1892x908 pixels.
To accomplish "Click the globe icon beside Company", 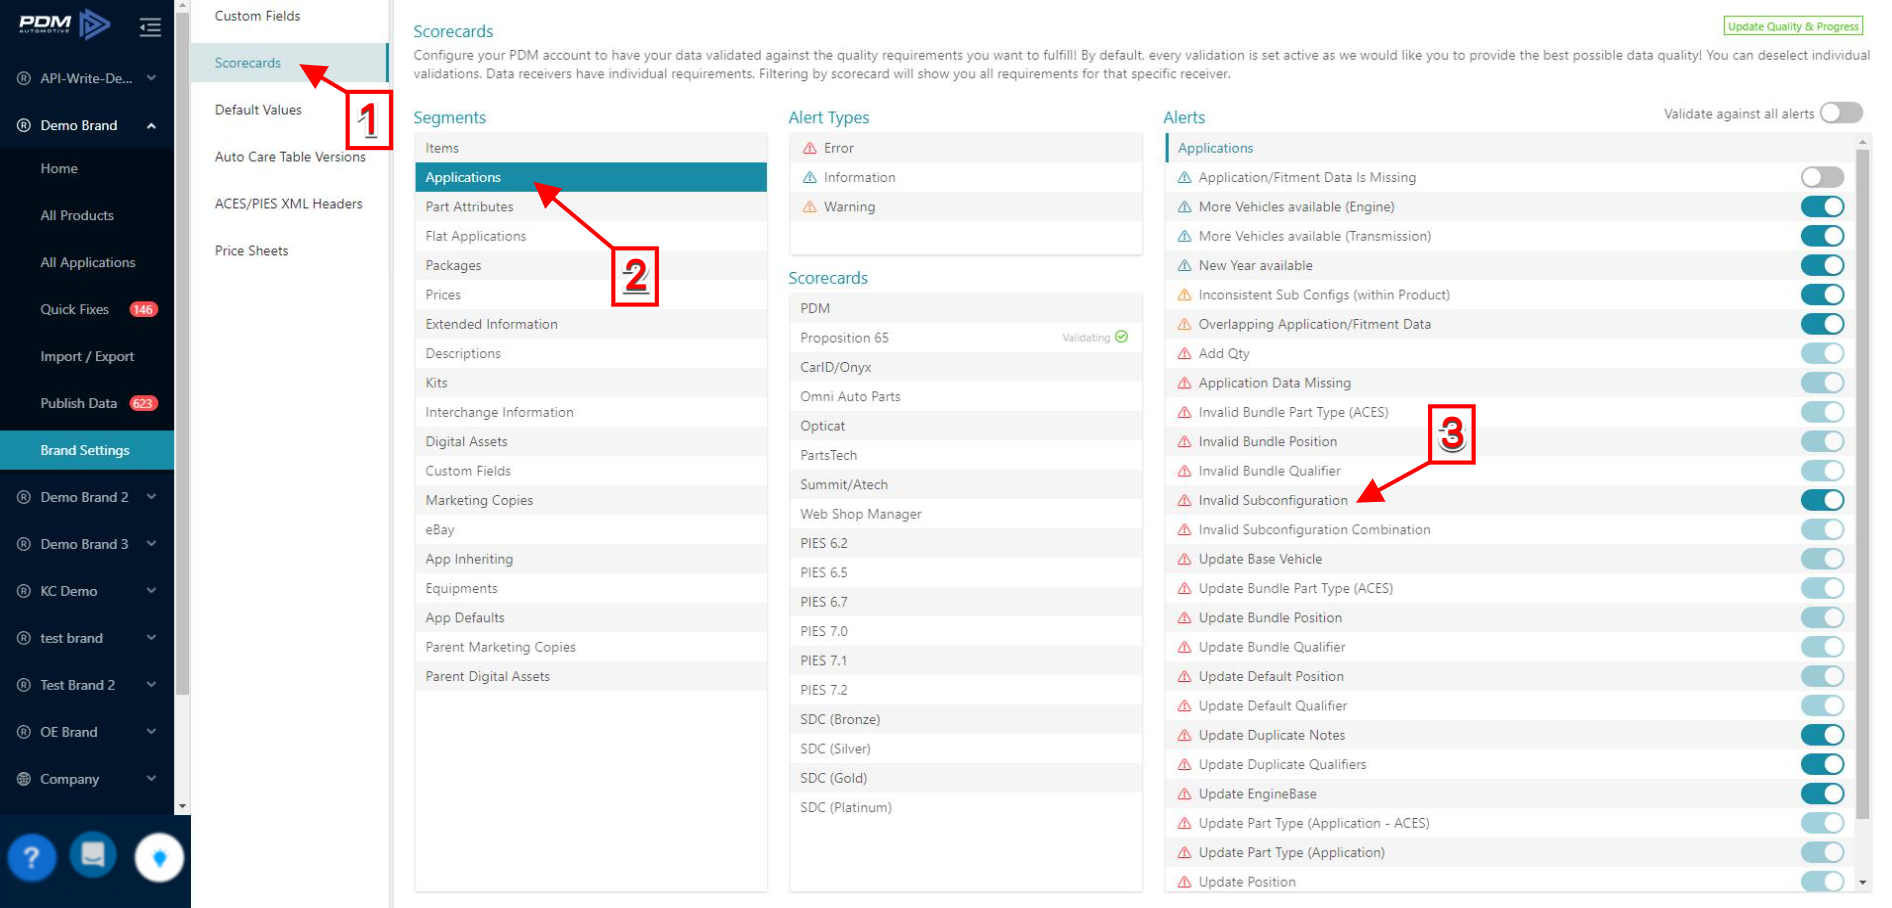I will (24, 779).
